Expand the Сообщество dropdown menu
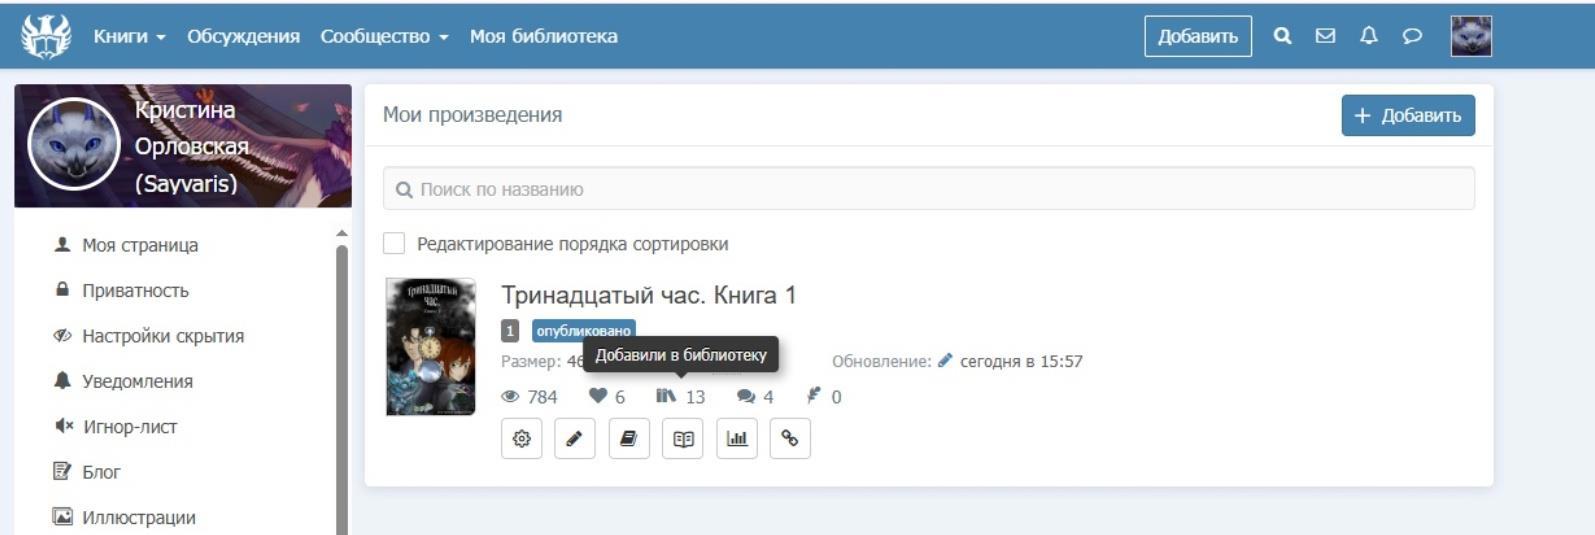1595x535 pixels. (x=384, y=36)
